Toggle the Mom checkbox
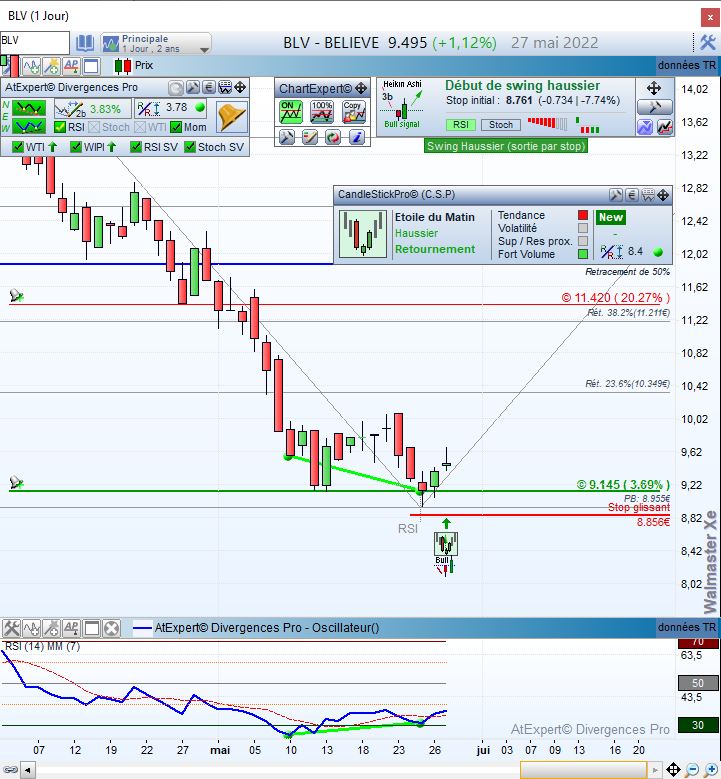 pyautogui.click(x=176, y=127)
